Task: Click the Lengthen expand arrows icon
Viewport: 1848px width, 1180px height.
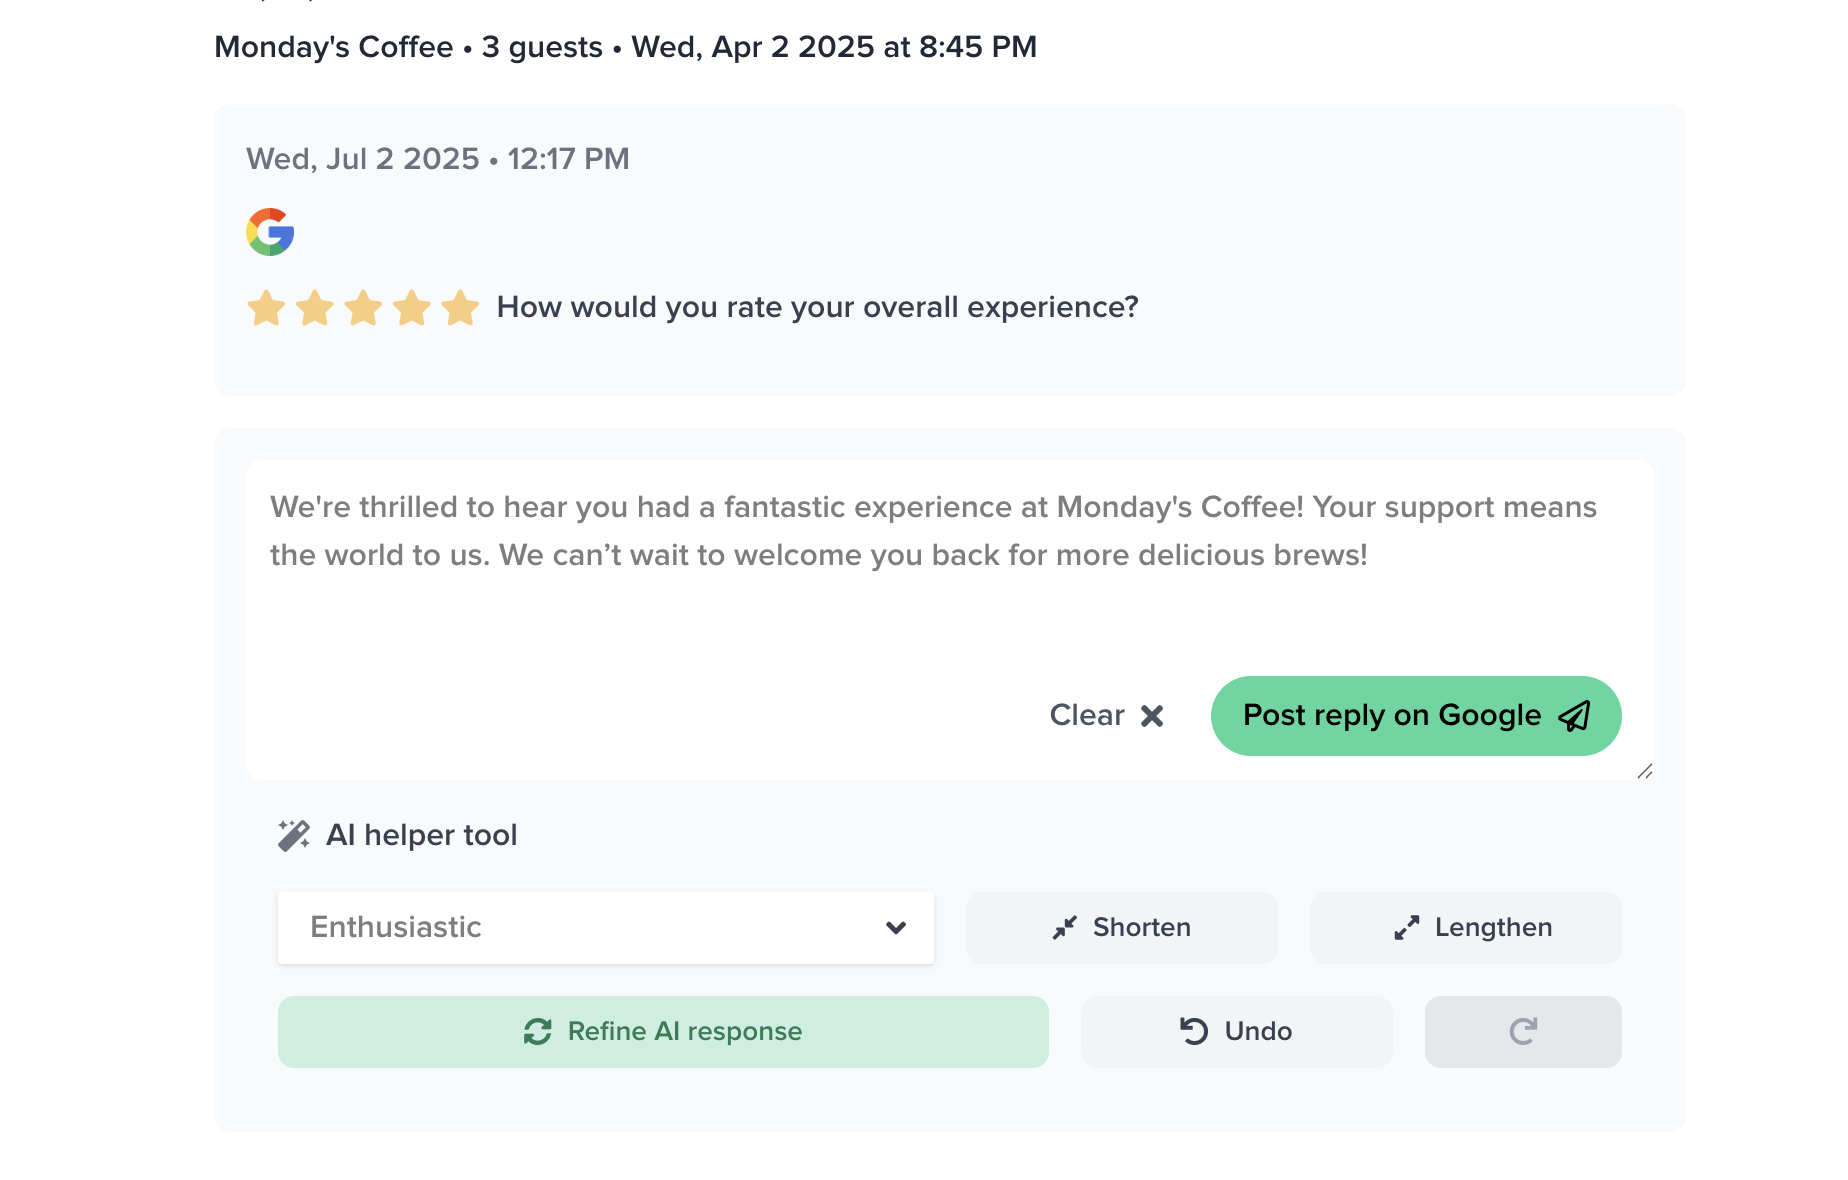Action: pos(1406,928)
